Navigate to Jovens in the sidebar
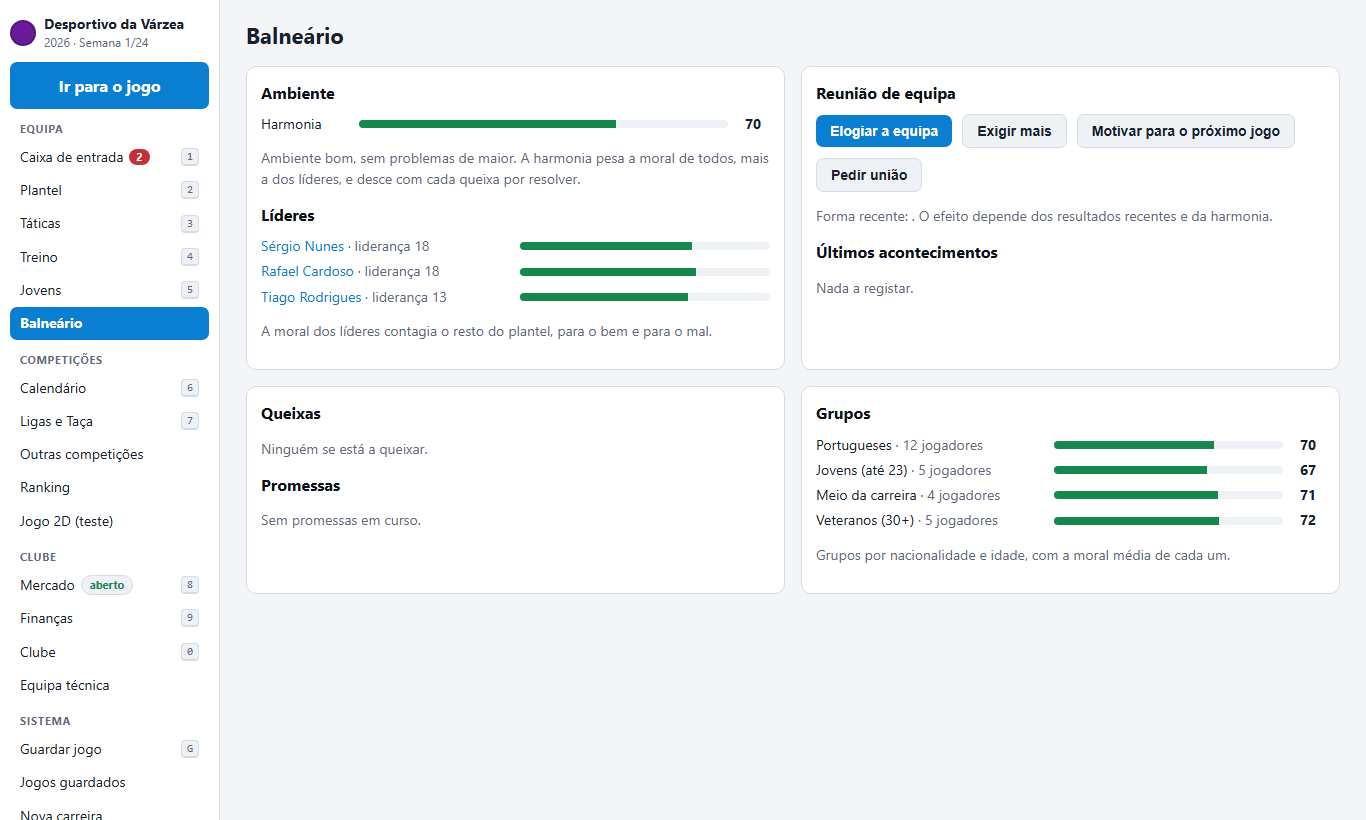The width and height of the screenshot is (1366, 820). tap(109, 290)
